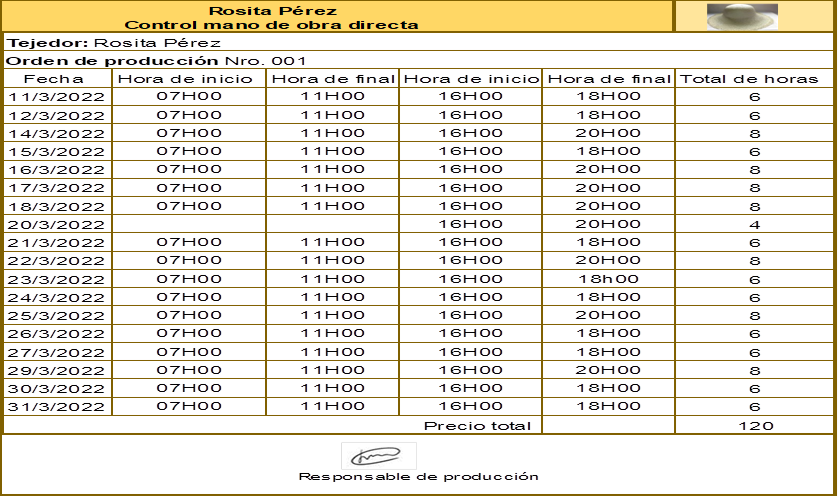Click the date cell 31/3/2022
The image size is (838, 497).
(58, 406)
